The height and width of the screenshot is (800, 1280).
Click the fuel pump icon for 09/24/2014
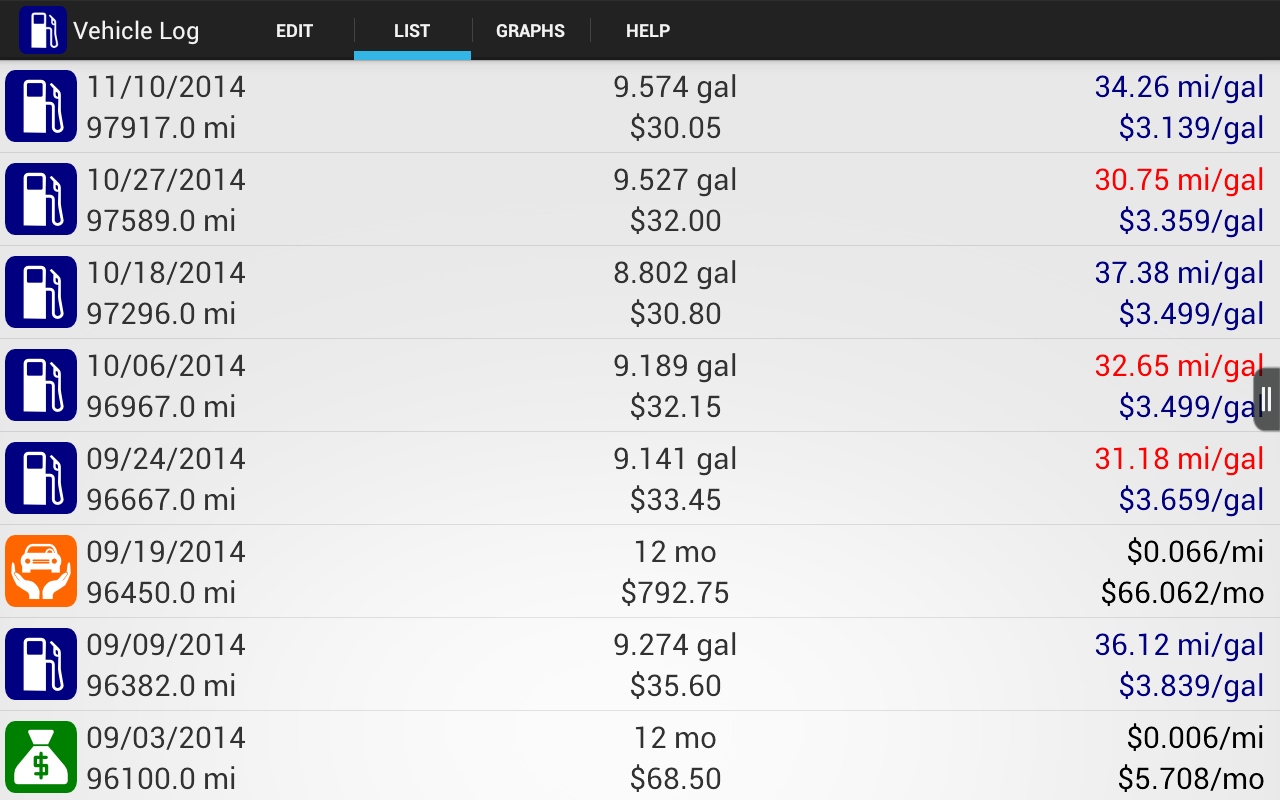pyautogui.click(x=41, y=477)
